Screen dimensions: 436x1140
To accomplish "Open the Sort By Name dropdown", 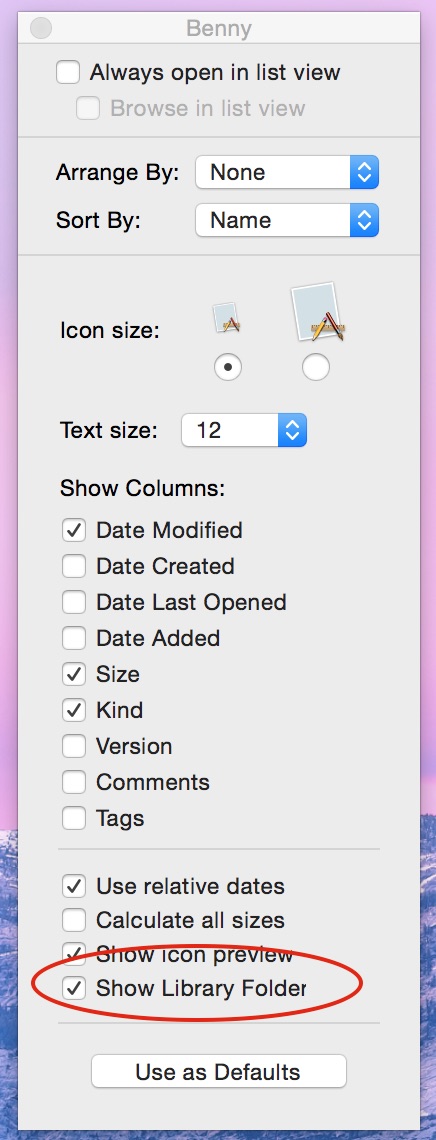I will [x=287, y=220].
